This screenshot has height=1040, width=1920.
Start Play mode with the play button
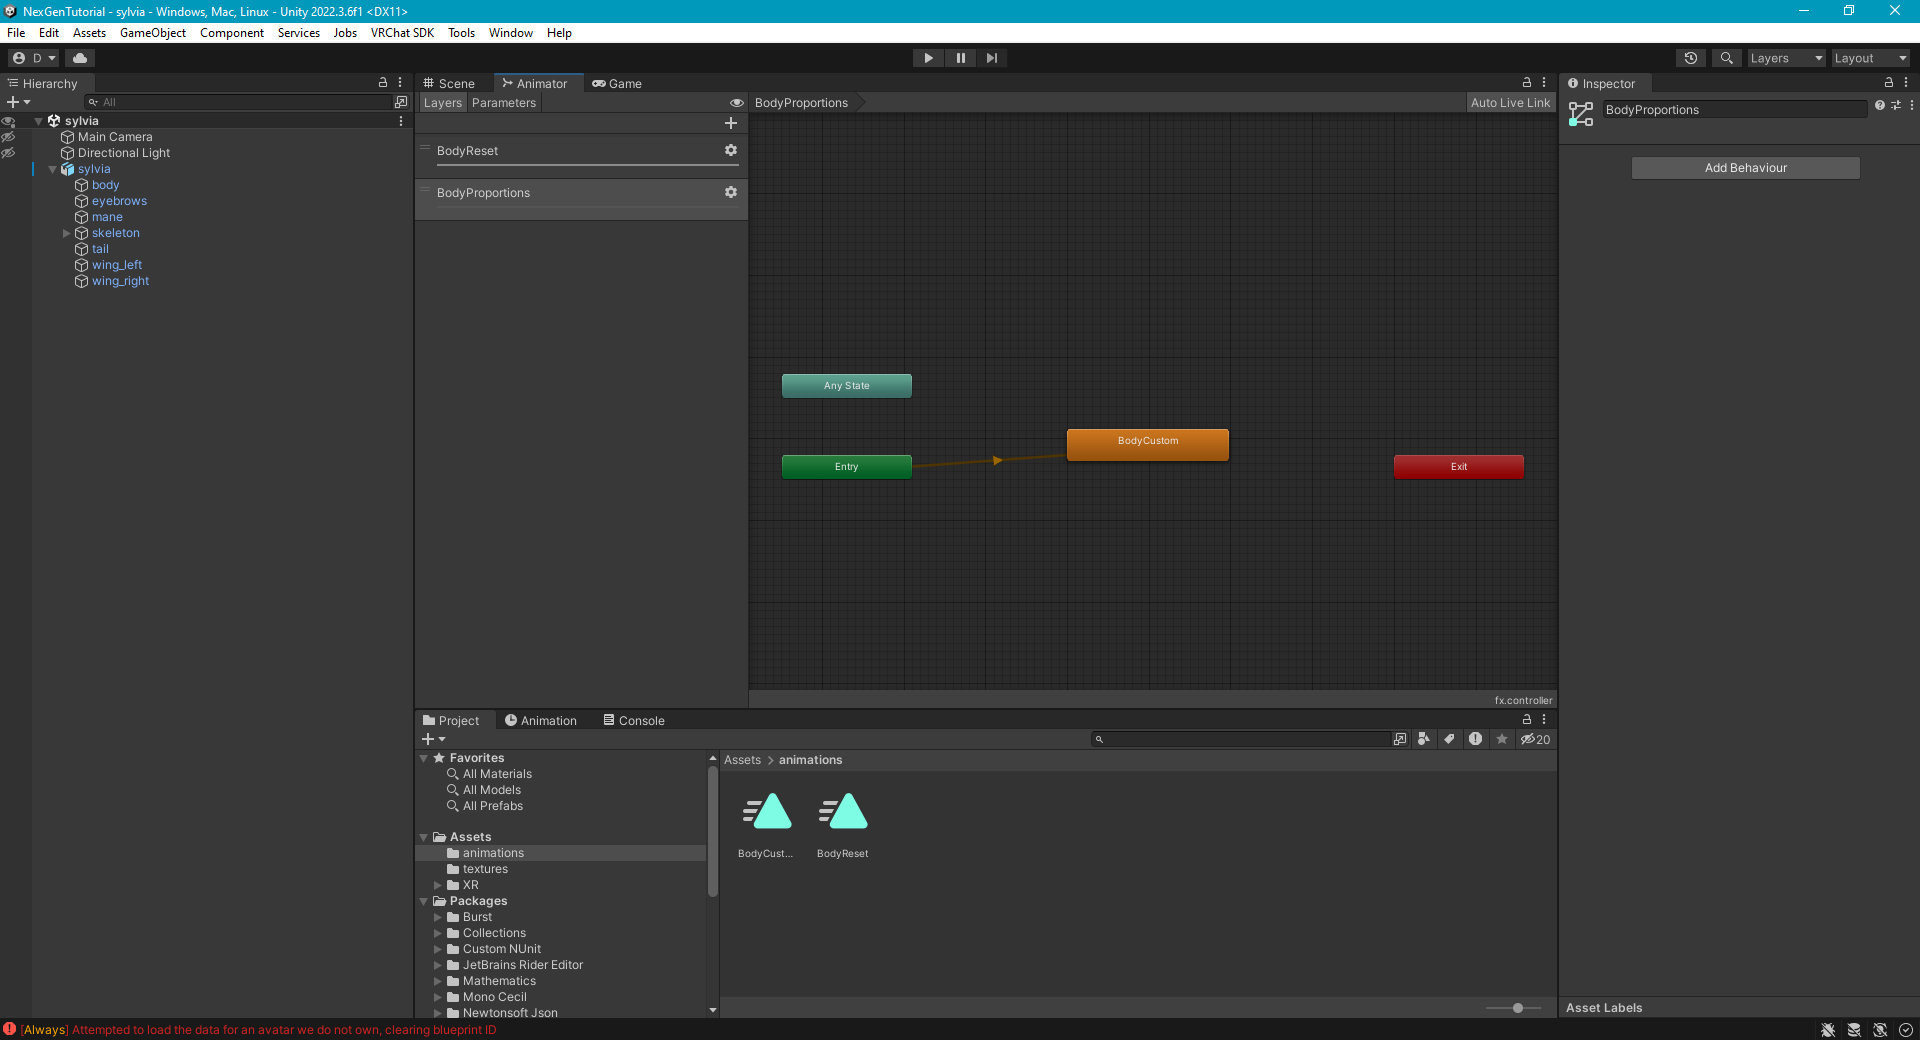point(928,58)
